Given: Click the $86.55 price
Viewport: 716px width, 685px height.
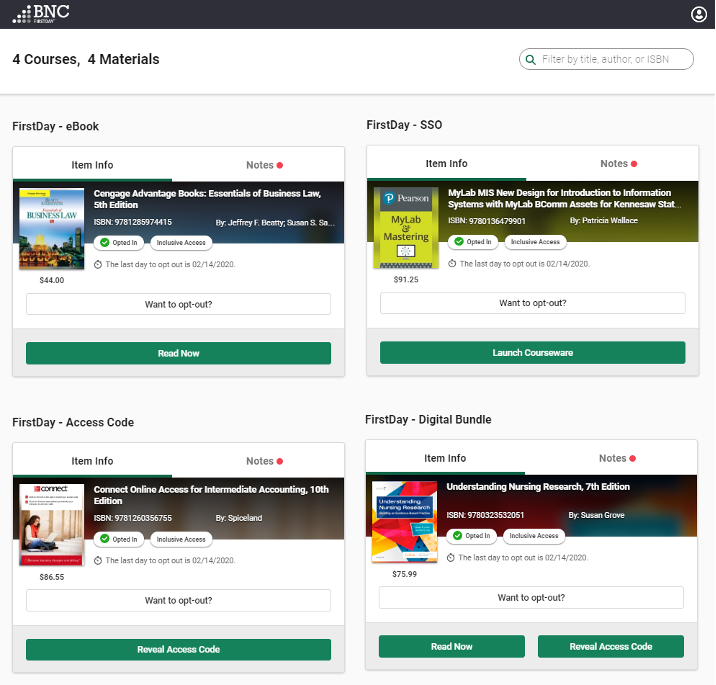Looking at the screenshot, I should 52,577.
